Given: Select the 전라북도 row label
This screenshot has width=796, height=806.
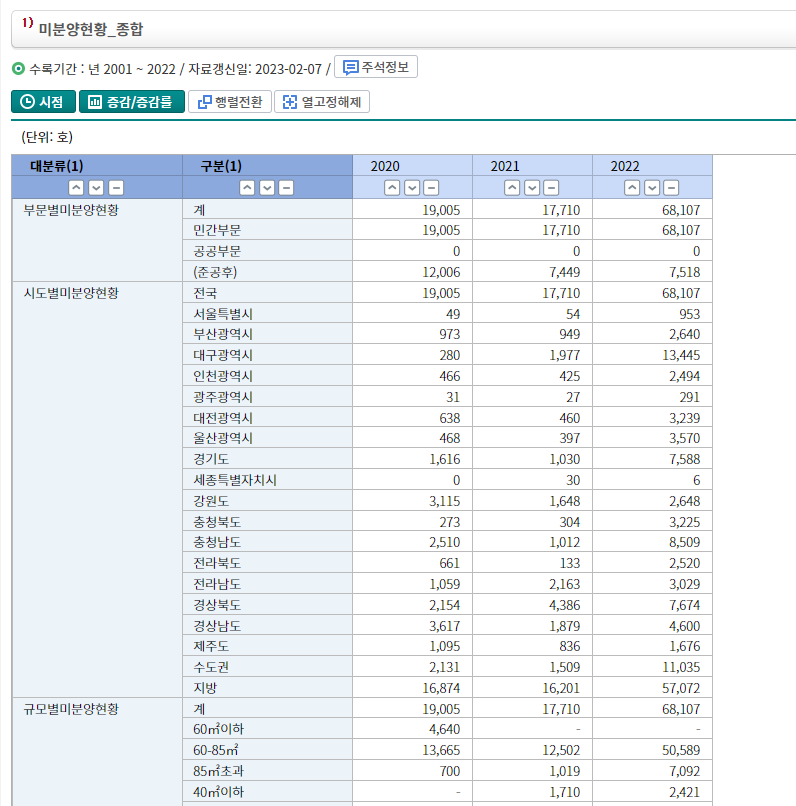Looking at the screenshot, I should pyautogui.click(x=217, y=563).
